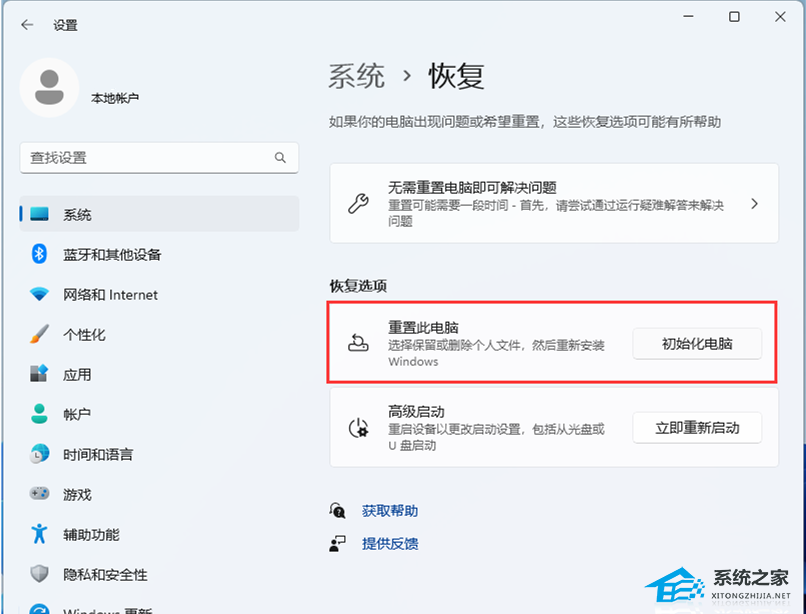806x614 pixels.
Task: Click the search magnifier icon
Action: (280, 157)
